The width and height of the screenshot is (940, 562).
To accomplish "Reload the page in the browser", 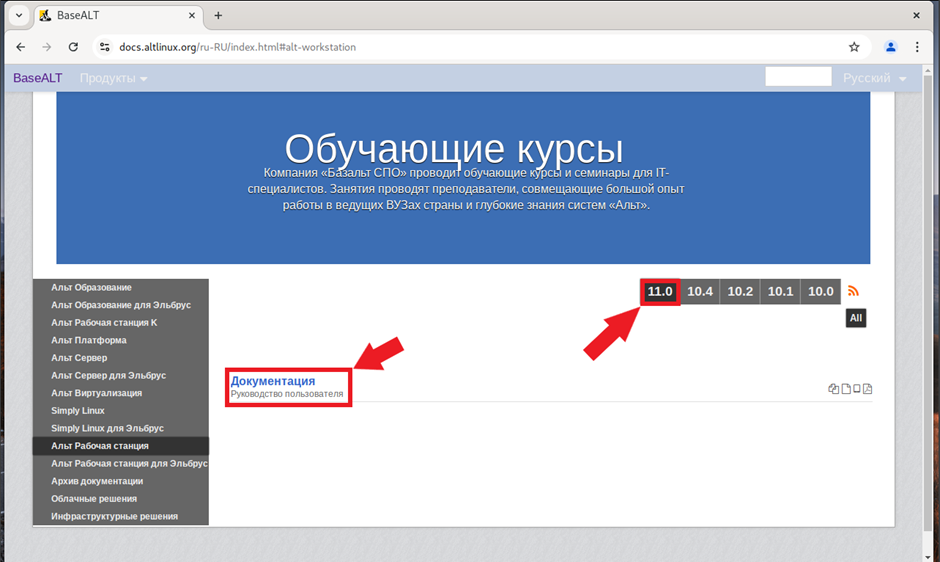I will tap(73, 47).
